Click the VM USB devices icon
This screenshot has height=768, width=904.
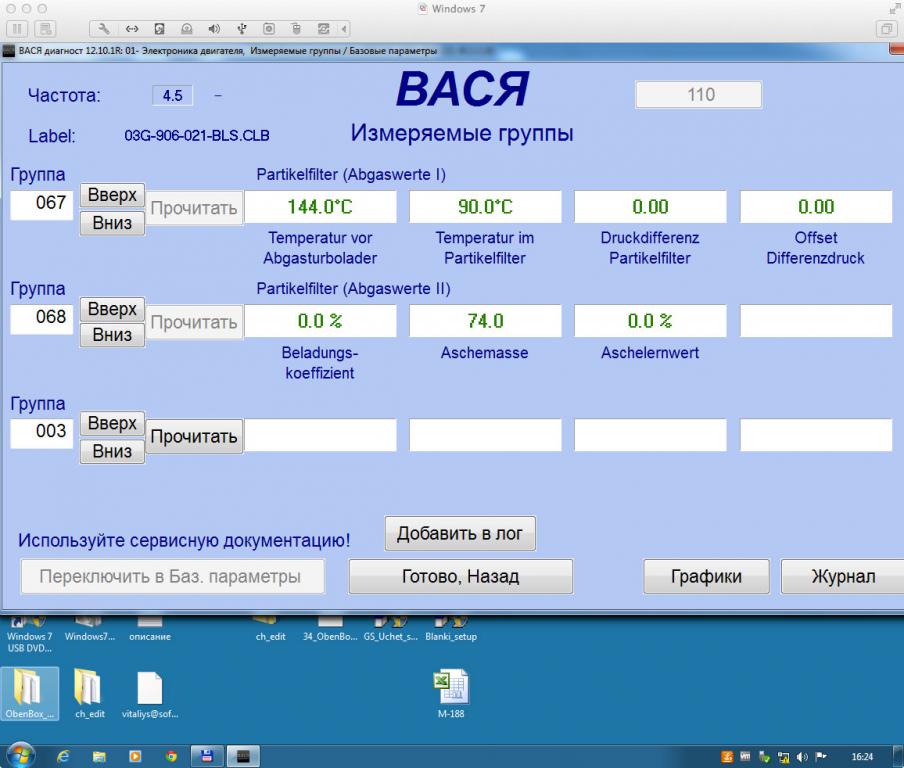click(x=242, y=28)
